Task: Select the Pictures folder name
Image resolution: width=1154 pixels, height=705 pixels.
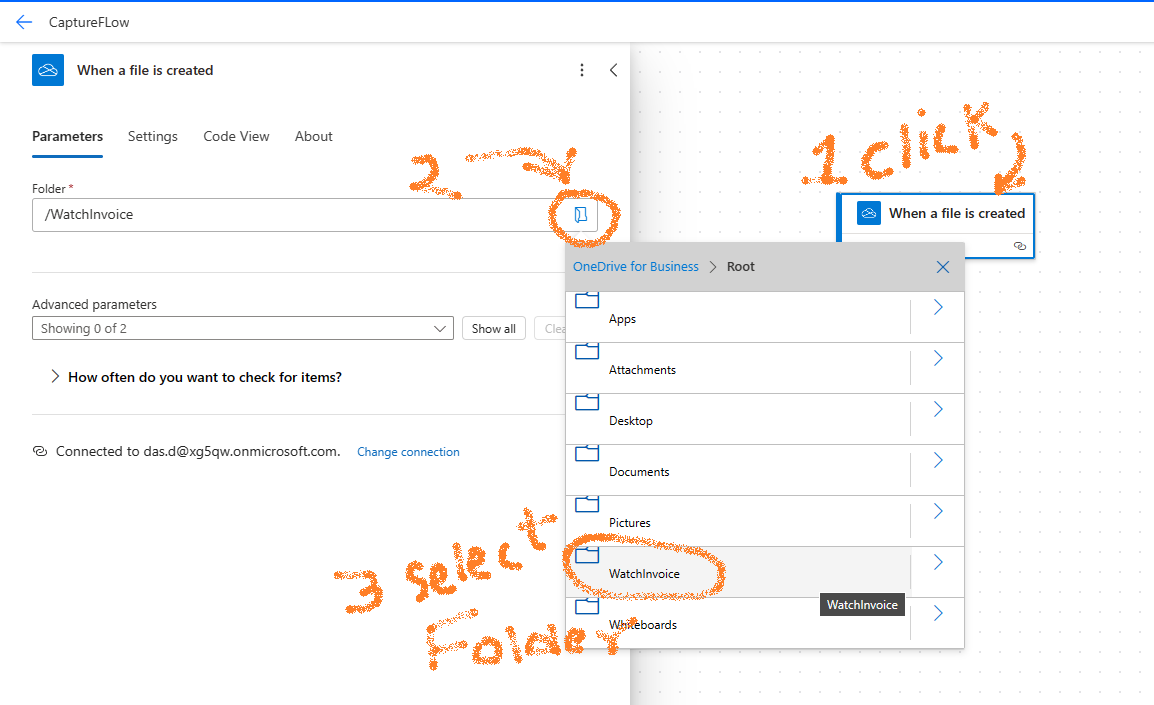Action: pyautogui.click(x=630, y=522)
